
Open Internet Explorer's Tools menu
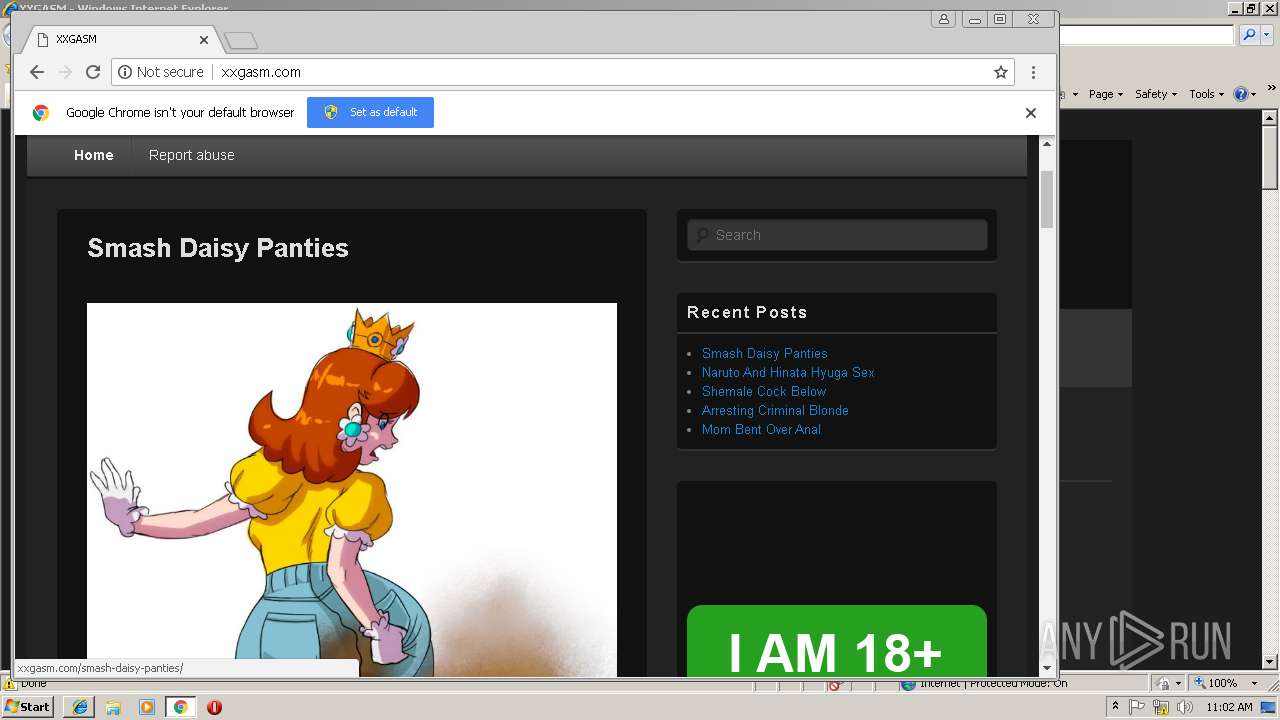point(1206,94)
